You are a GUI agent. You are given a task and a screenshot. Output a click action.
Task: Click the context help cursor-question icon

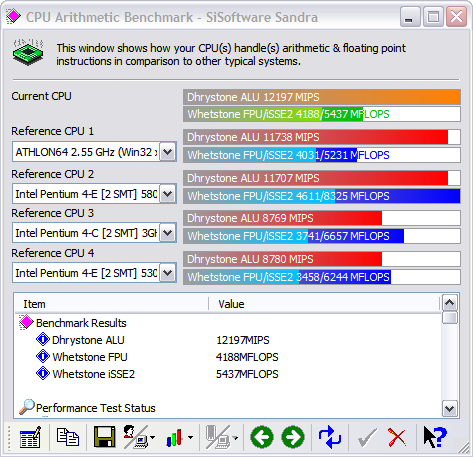(435, 437)
